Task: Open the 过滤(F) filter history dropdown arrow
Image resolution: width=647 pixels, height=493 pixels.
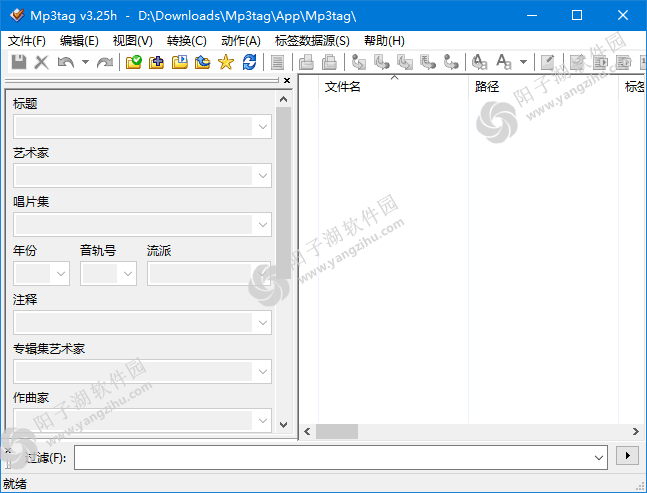Action: pos(598,458)
